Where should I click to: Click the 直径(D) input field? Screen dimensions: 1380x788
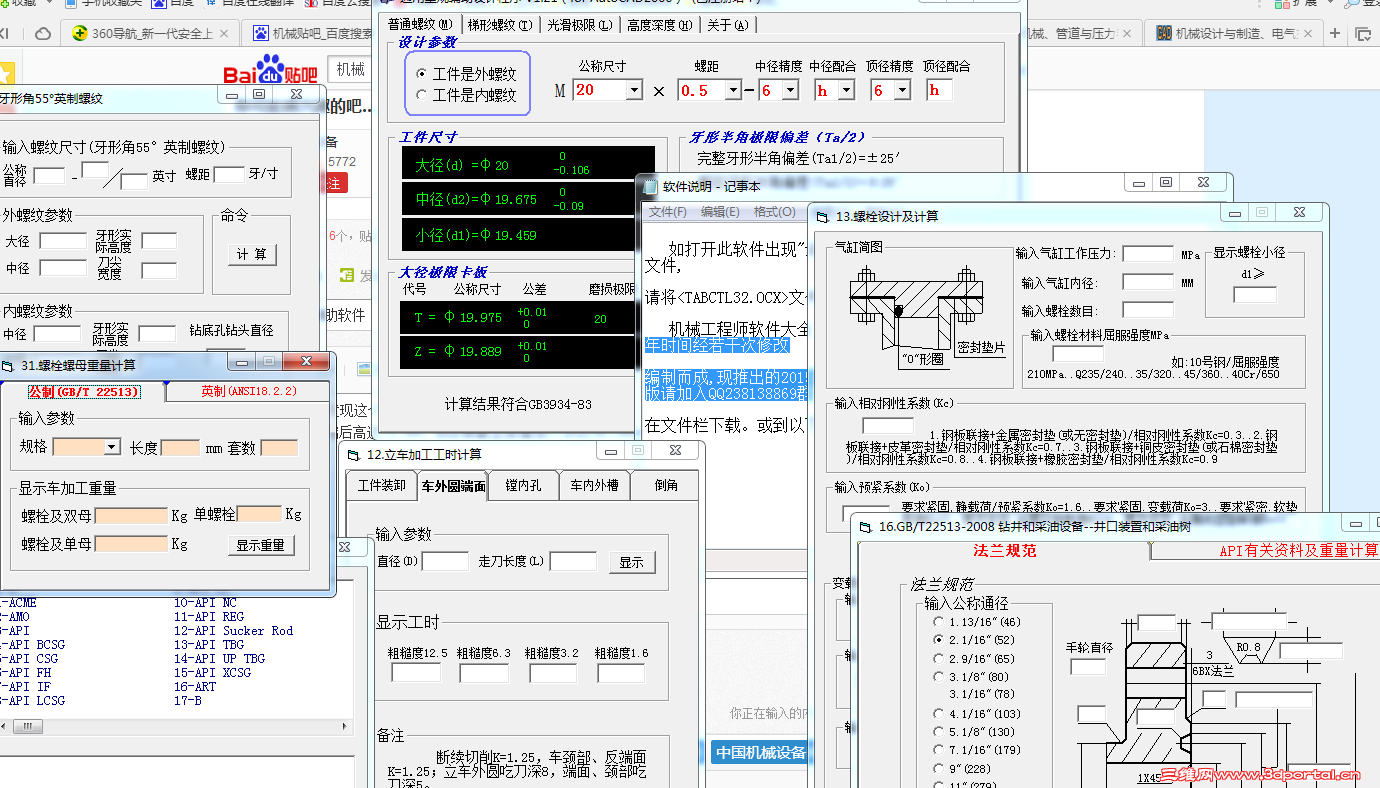click(x=445, y=562)
